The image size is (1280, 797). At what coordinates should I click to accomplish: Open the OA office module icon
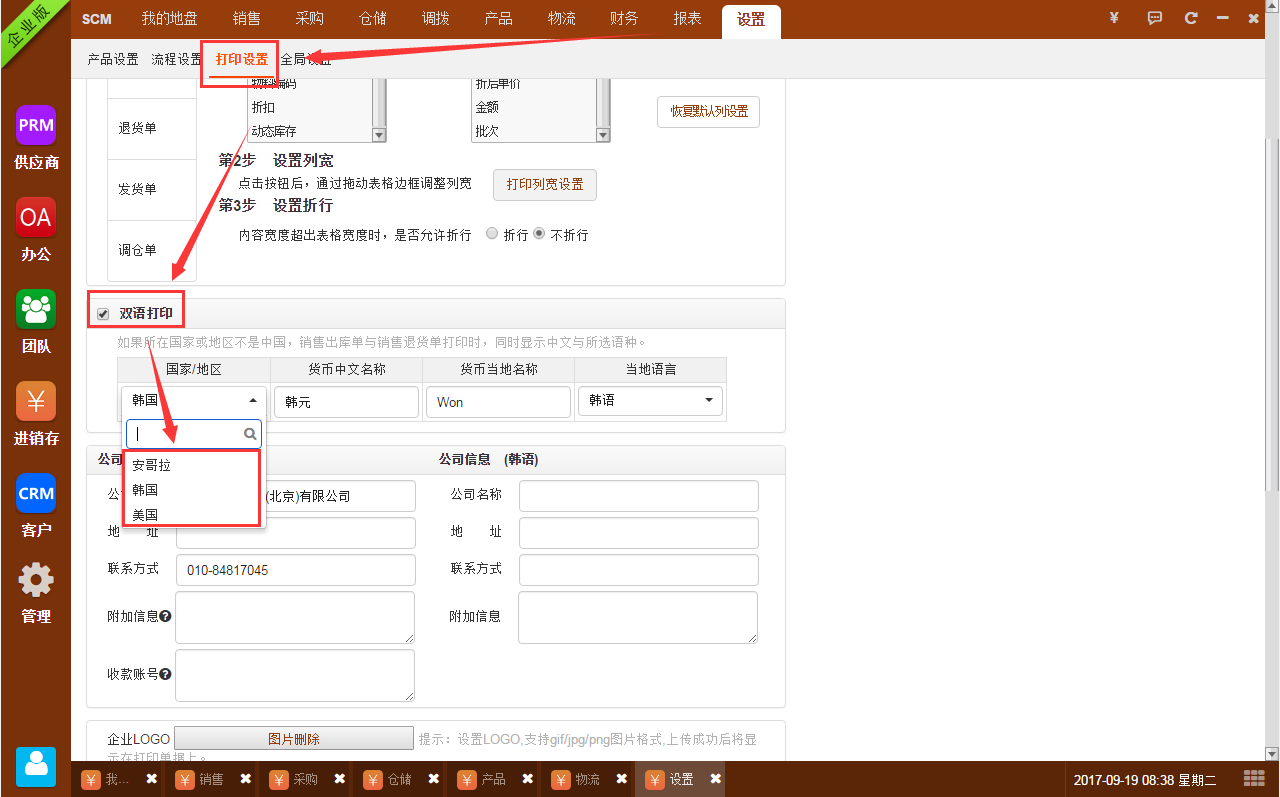(x=36, y=217)
